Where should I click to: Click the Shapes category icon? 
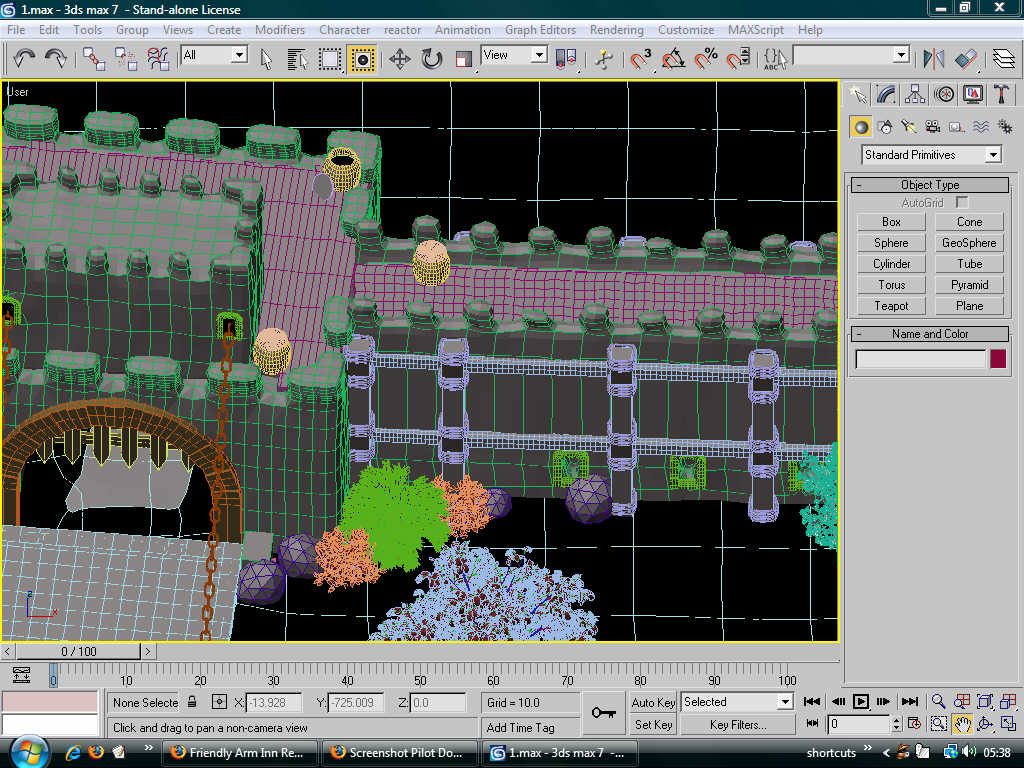[x=885, y=127]
